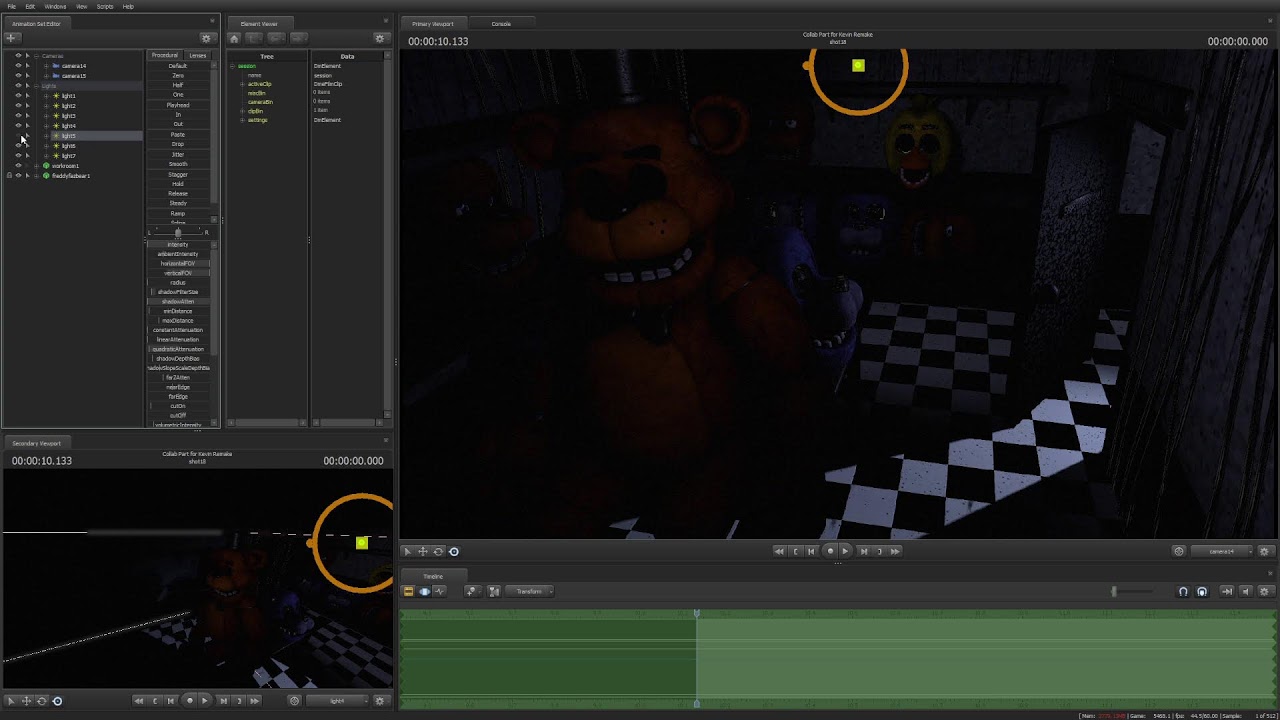Click the Animation Set Editor add (+) button
Viewport: 1280px width, 720px height.
[11, 38]
